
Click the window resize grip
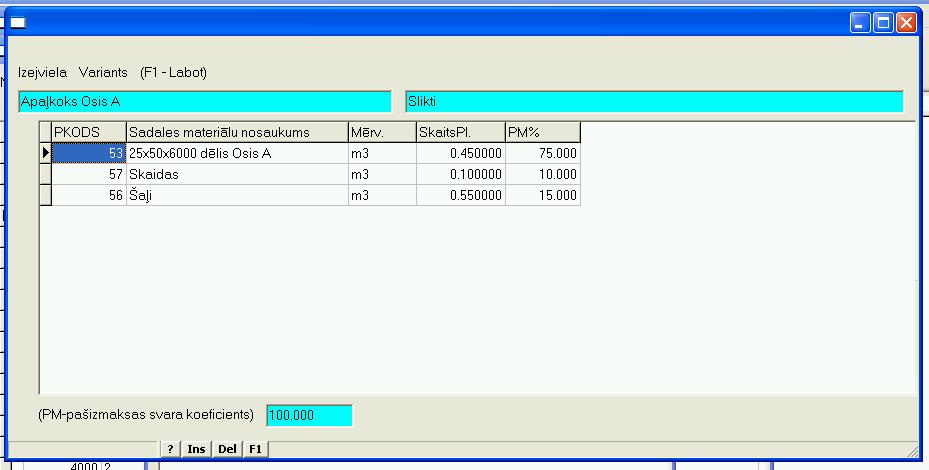click(913, 452)
